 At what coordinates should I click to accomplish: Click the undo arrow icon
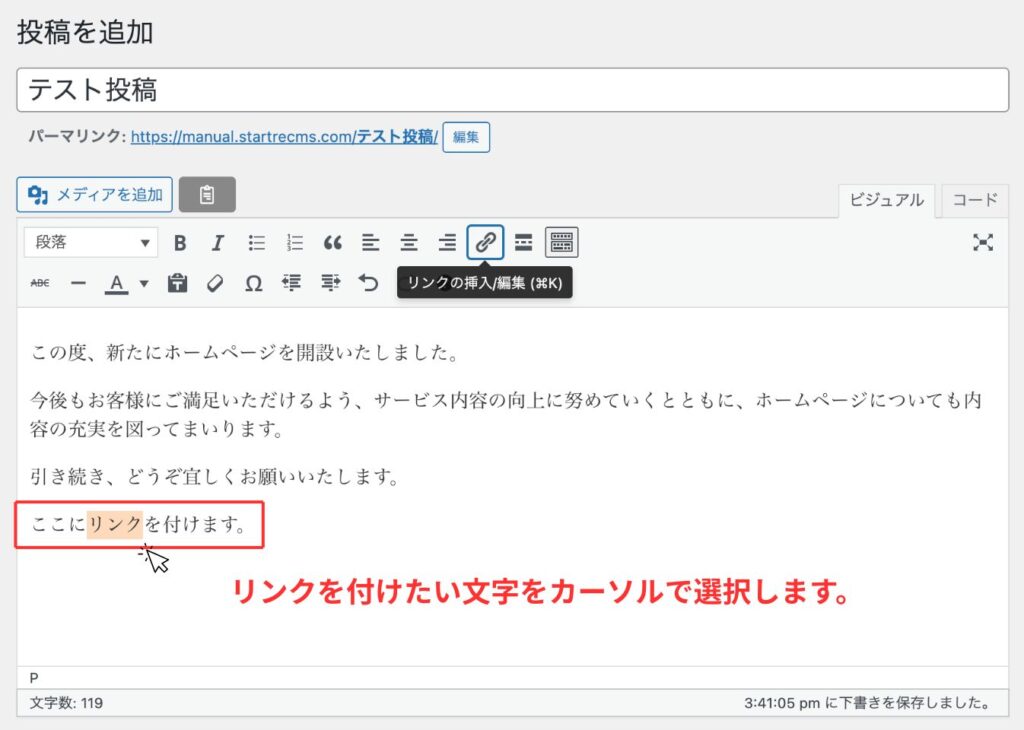369,284
